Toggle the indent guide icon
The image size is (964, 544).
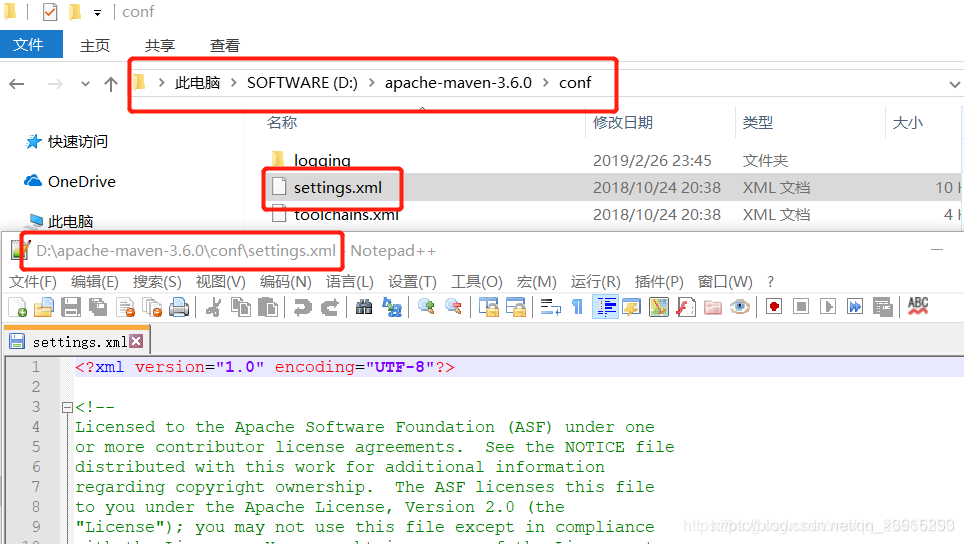click(606, 307)
